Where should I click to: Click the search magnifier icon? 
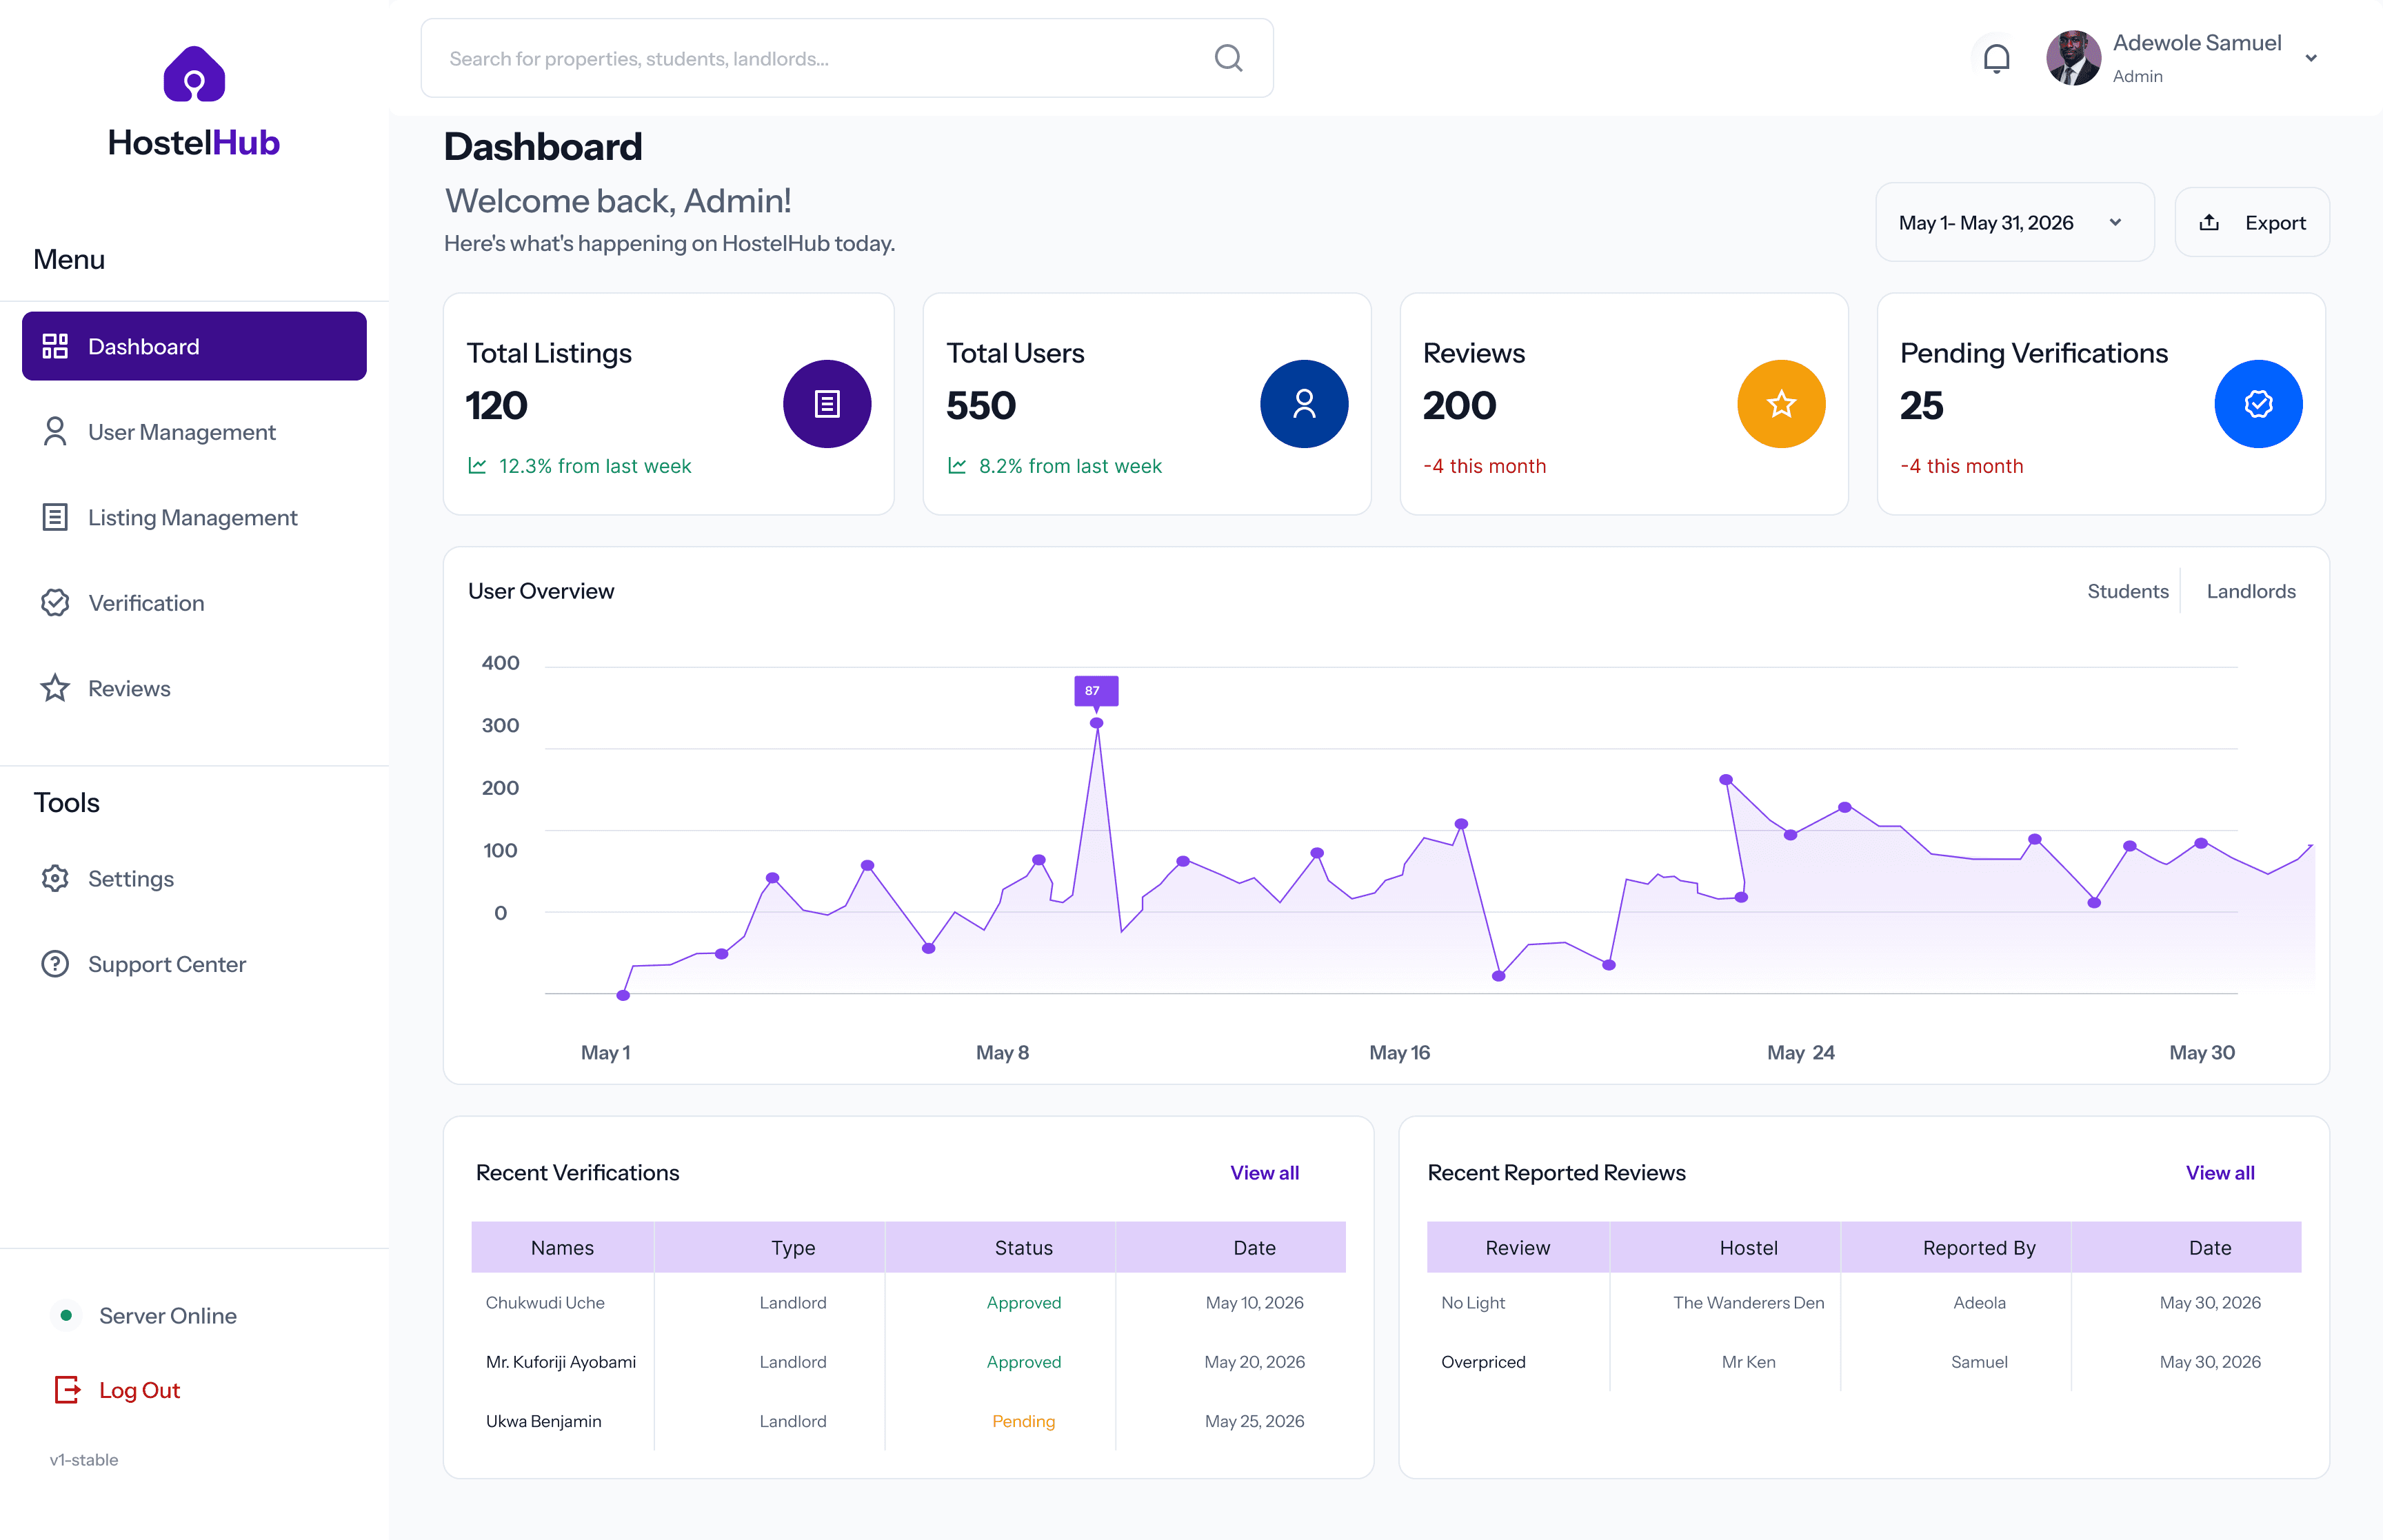1228,58
